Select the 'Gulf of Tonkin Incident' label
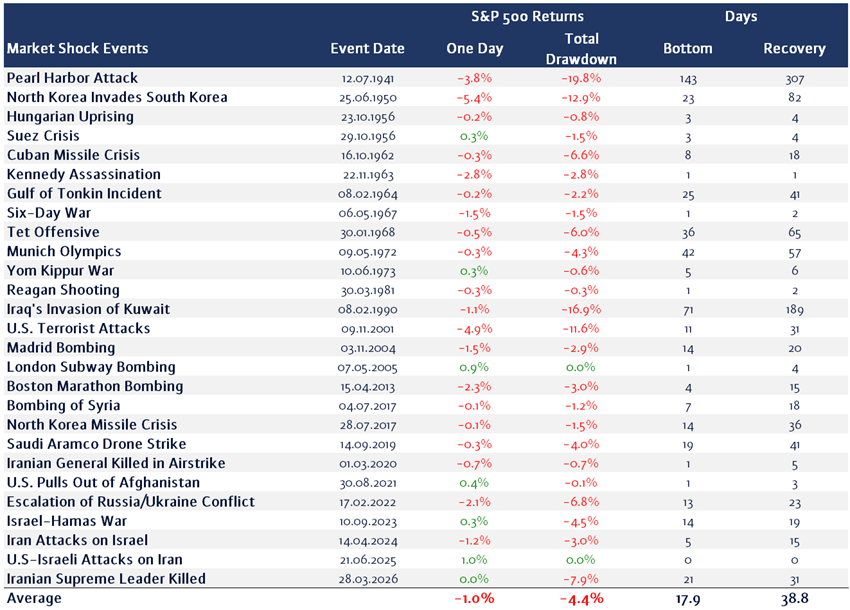 pyautogui.click(x=84, y=194)
